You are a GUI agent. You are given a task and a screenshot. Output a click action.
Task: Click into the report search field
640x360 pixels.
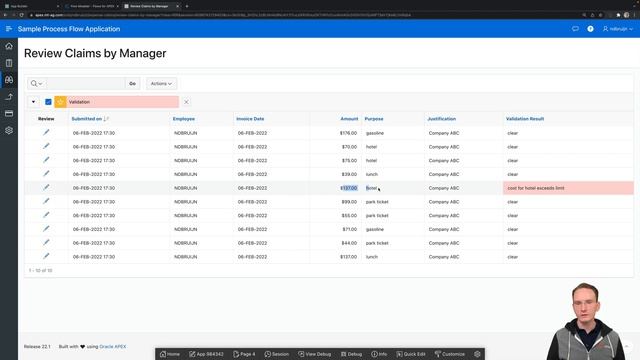click(x=86, y=83)
